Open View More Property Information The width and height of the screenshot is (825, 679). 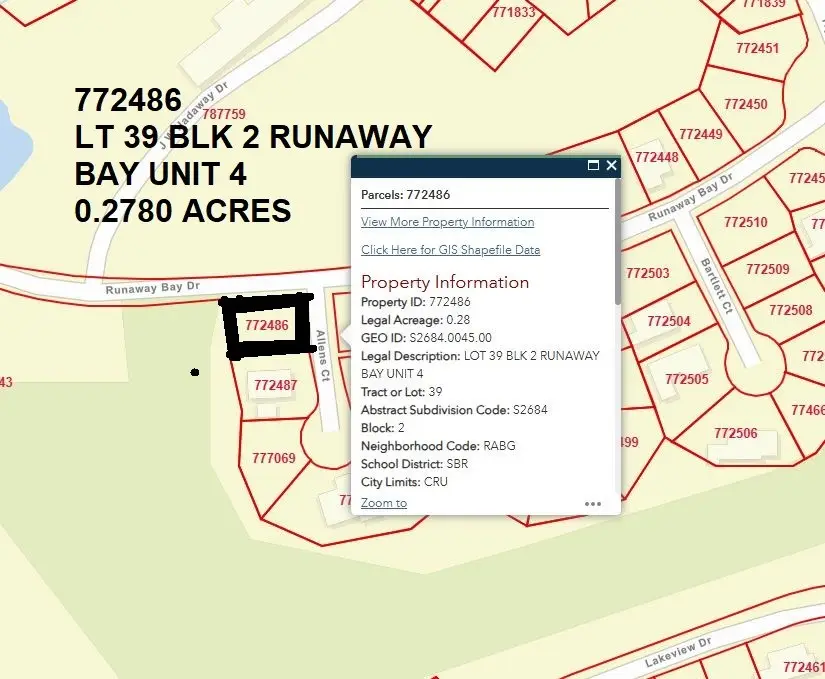(x=447, y=222)
